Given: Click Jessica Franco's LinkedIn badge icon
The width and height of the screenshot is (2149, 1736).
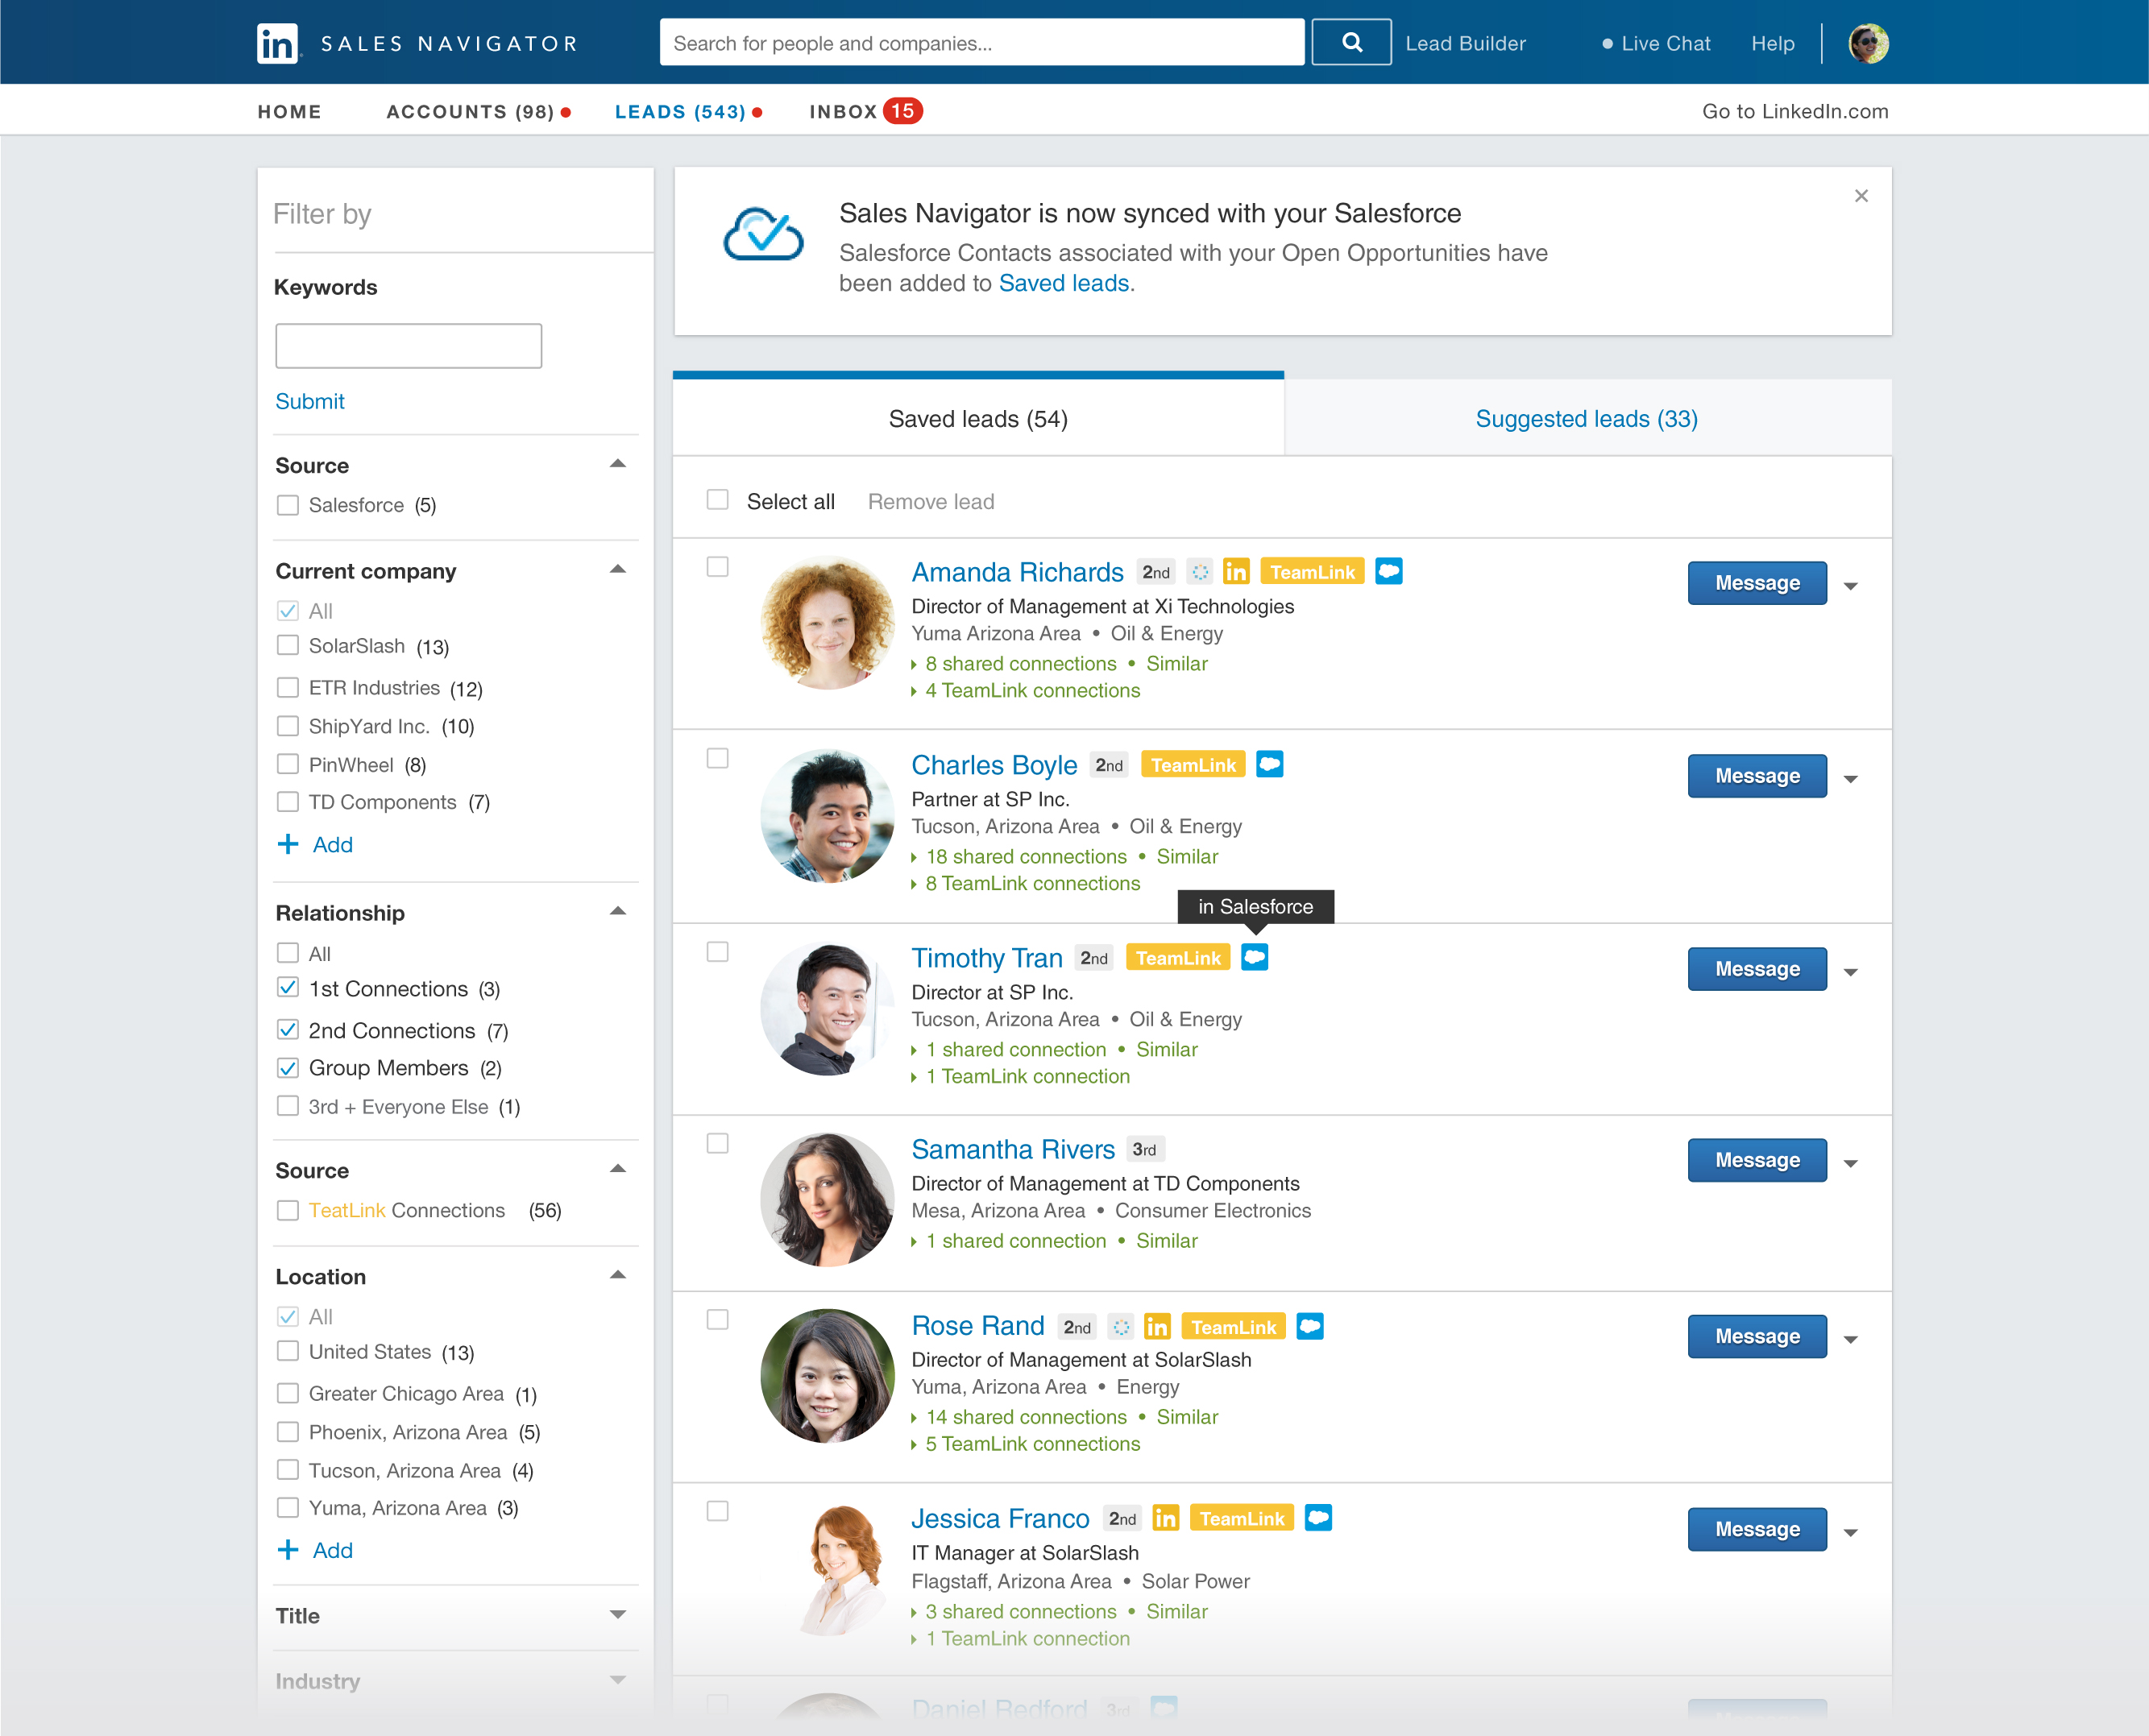Looking at the screenshot, I should coord(1165,1518).
